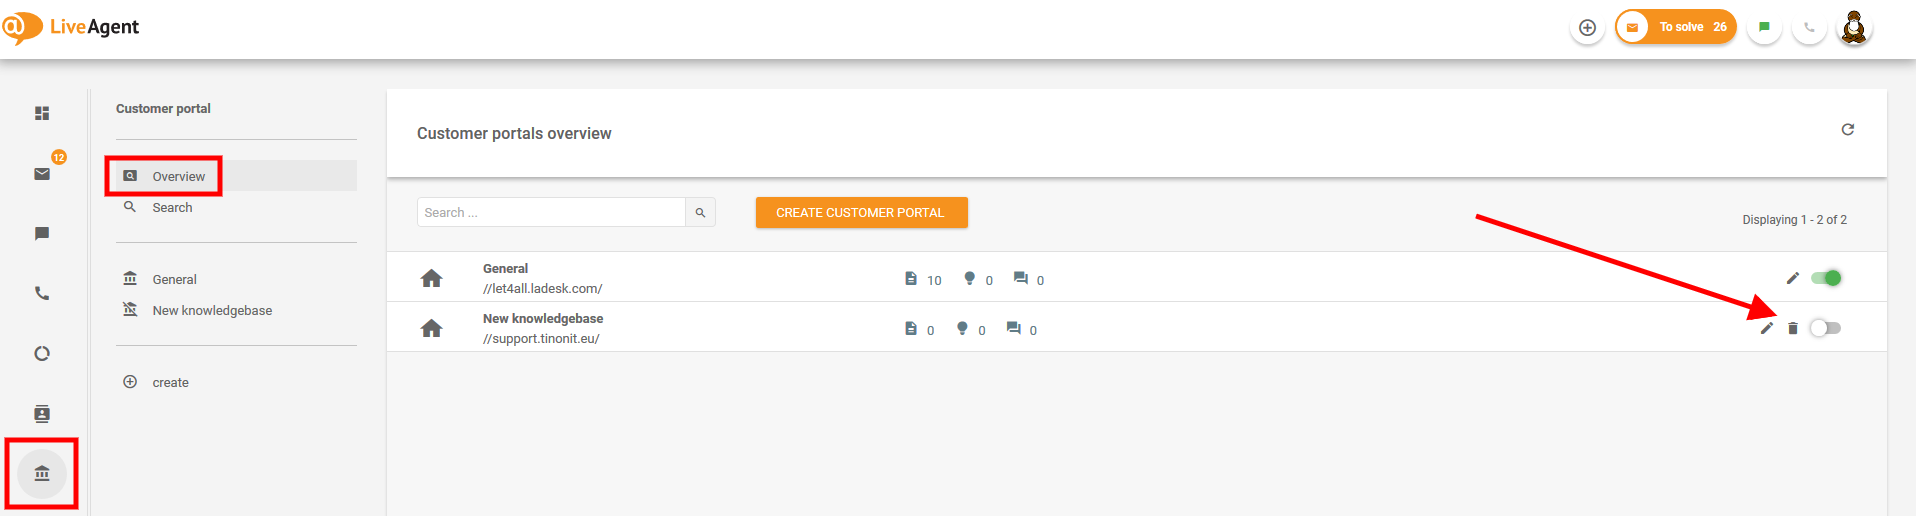This screenshot has width=1916, height=516.
Task: Disable the General portal toggle
Action: [1826, 278]
